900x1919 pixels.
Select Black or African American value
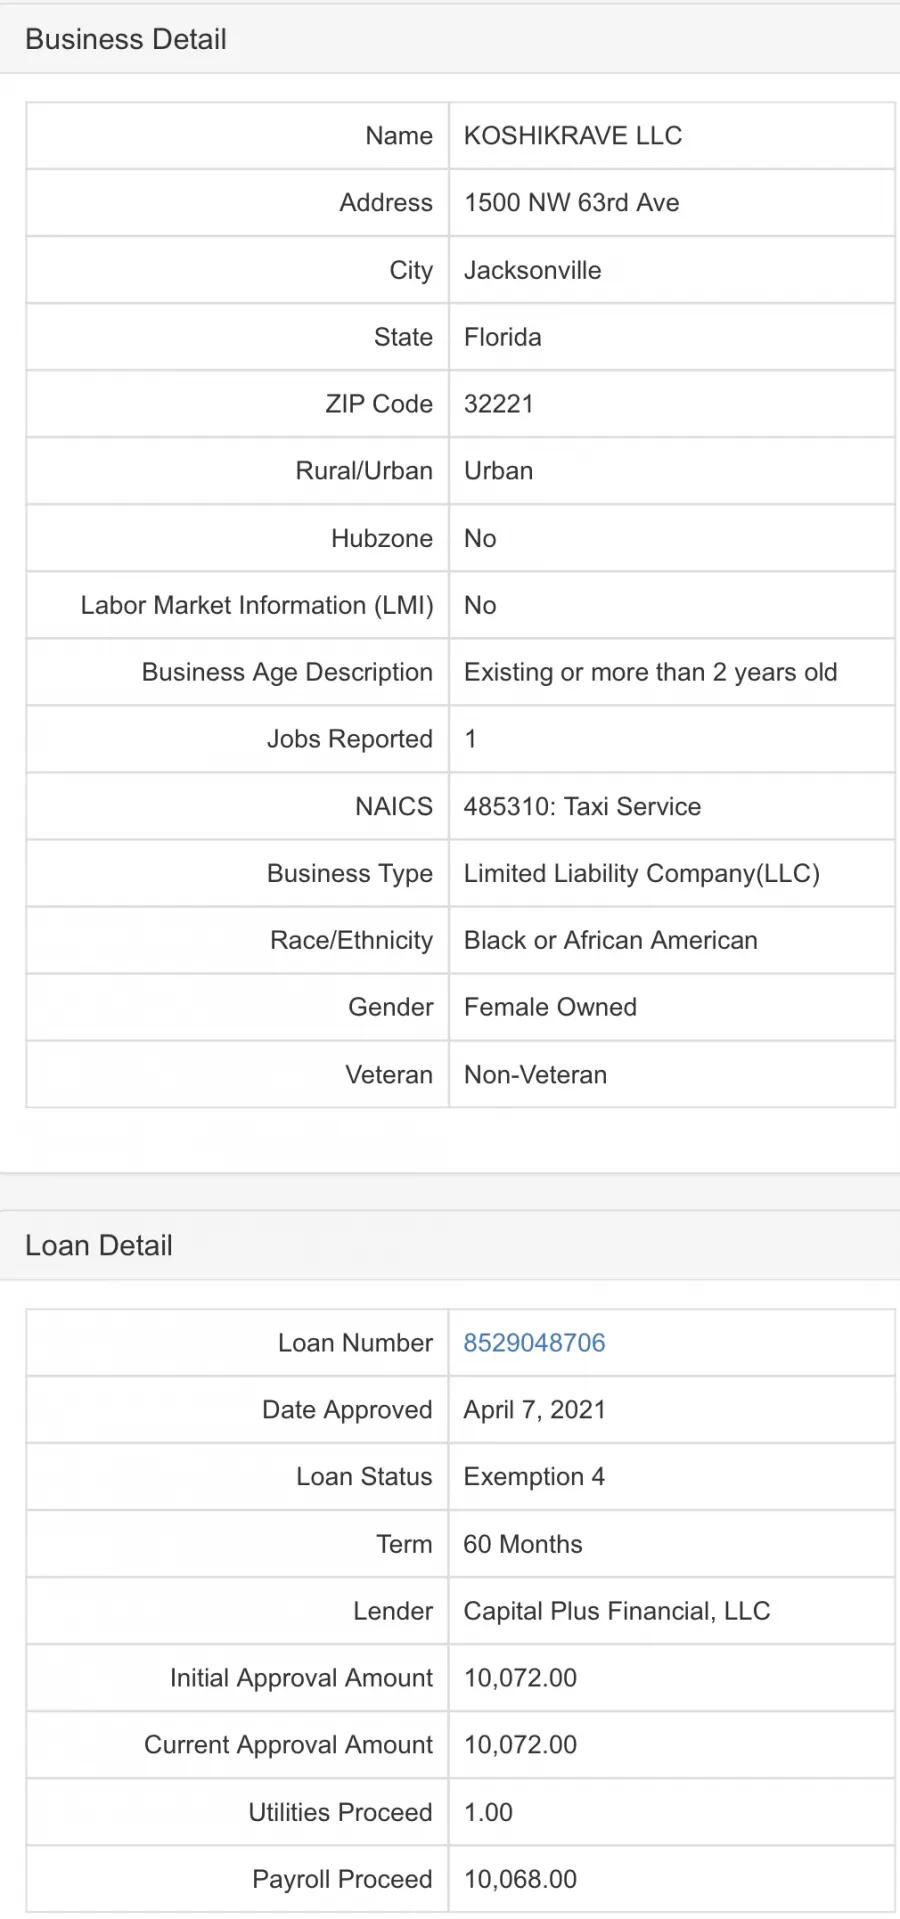610,940
